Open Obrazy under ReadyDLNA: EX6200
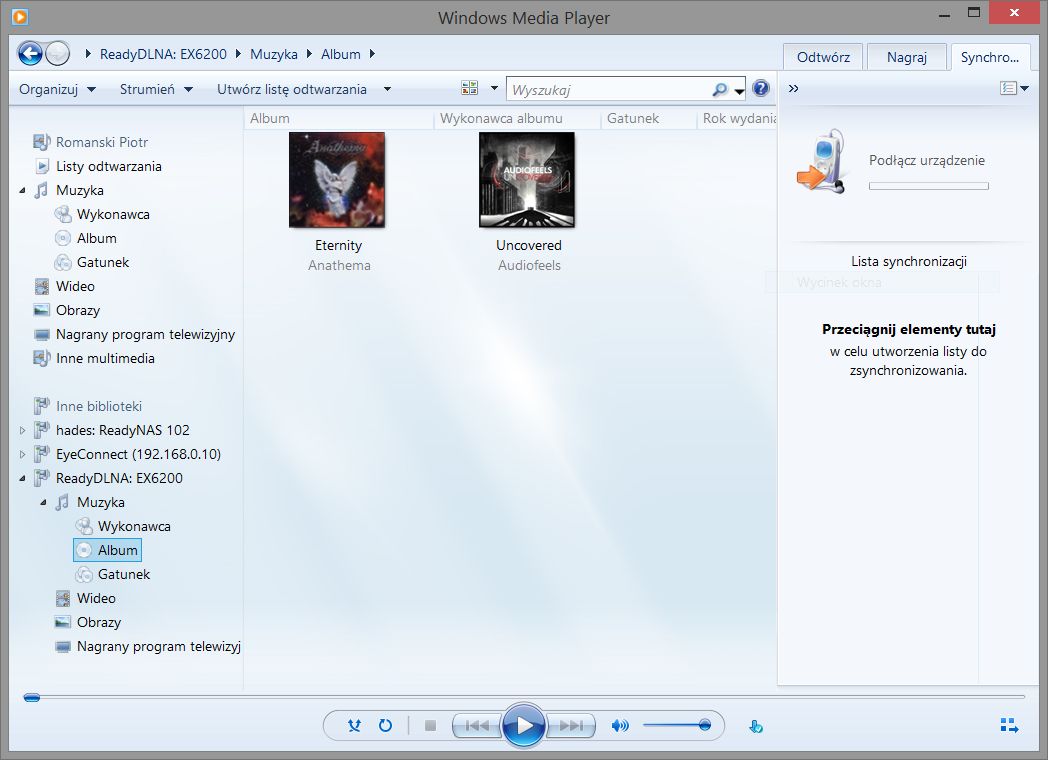1048x760 pixels. click(x=98, y=622)
